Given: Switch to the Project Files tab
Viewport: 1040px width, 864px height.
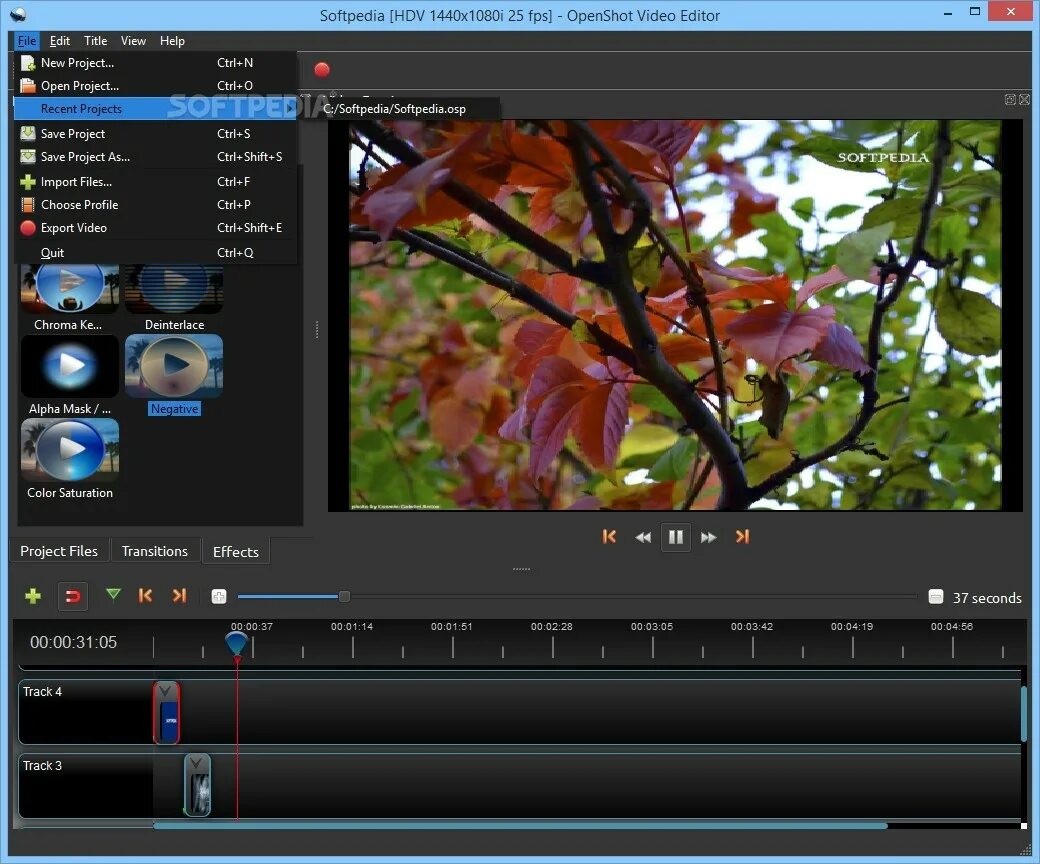Looking at the screenshot, I should [x=59, y=551].
